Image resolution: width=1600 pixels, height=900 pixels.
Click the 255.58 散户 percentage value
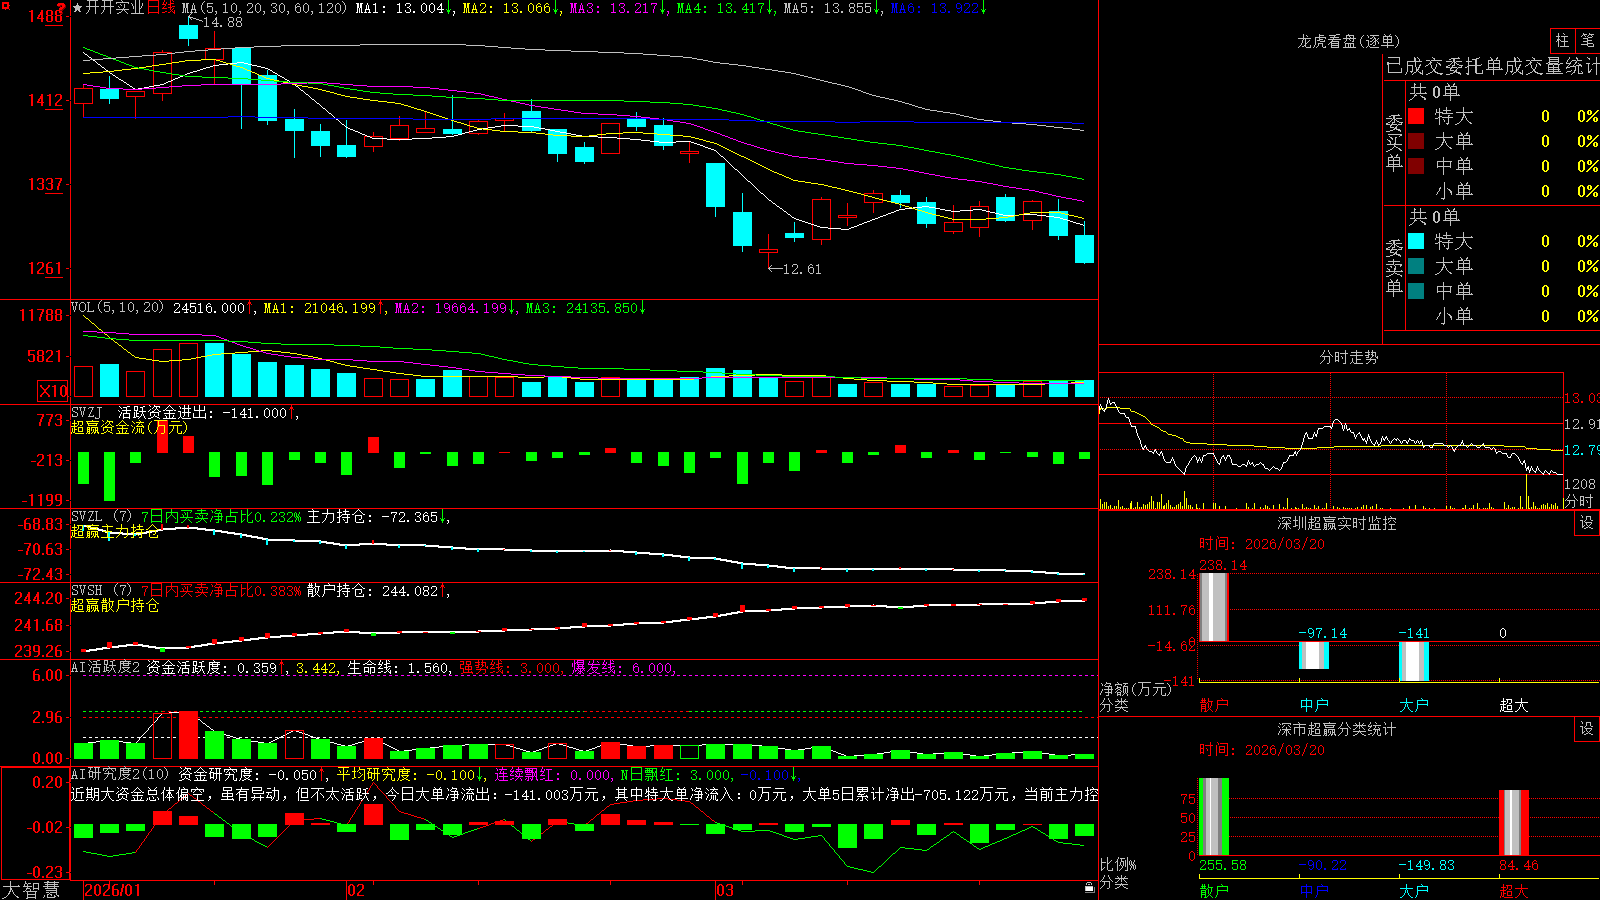click(1223, 865)
